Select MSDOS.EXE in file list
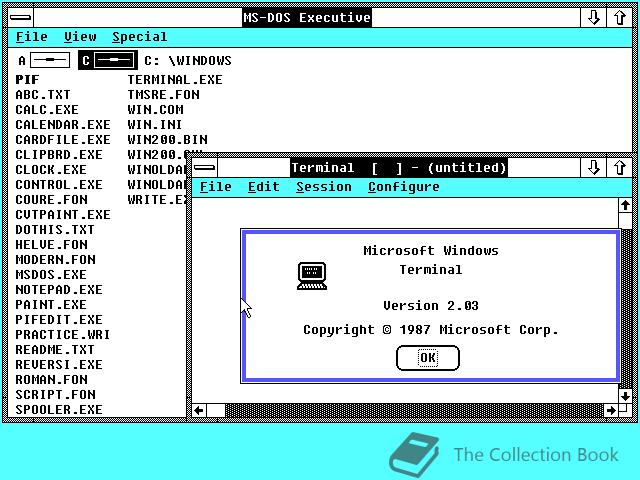Screen dimensions: 640x480 pos(51,275)
